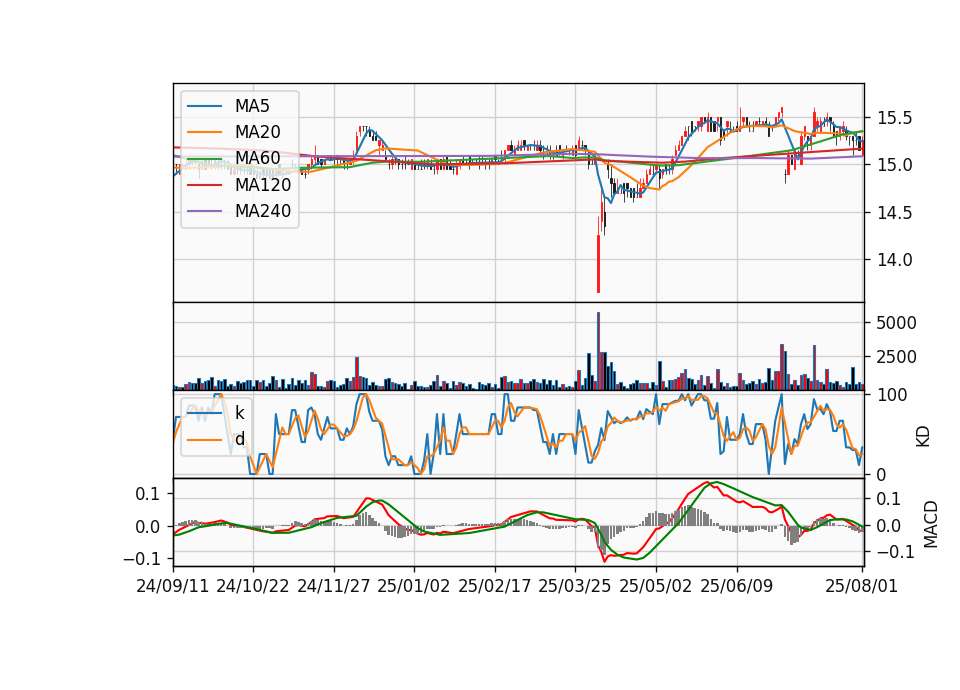Click the 2500 volume axis label
960x690 pixels.
tap(896, 357)
